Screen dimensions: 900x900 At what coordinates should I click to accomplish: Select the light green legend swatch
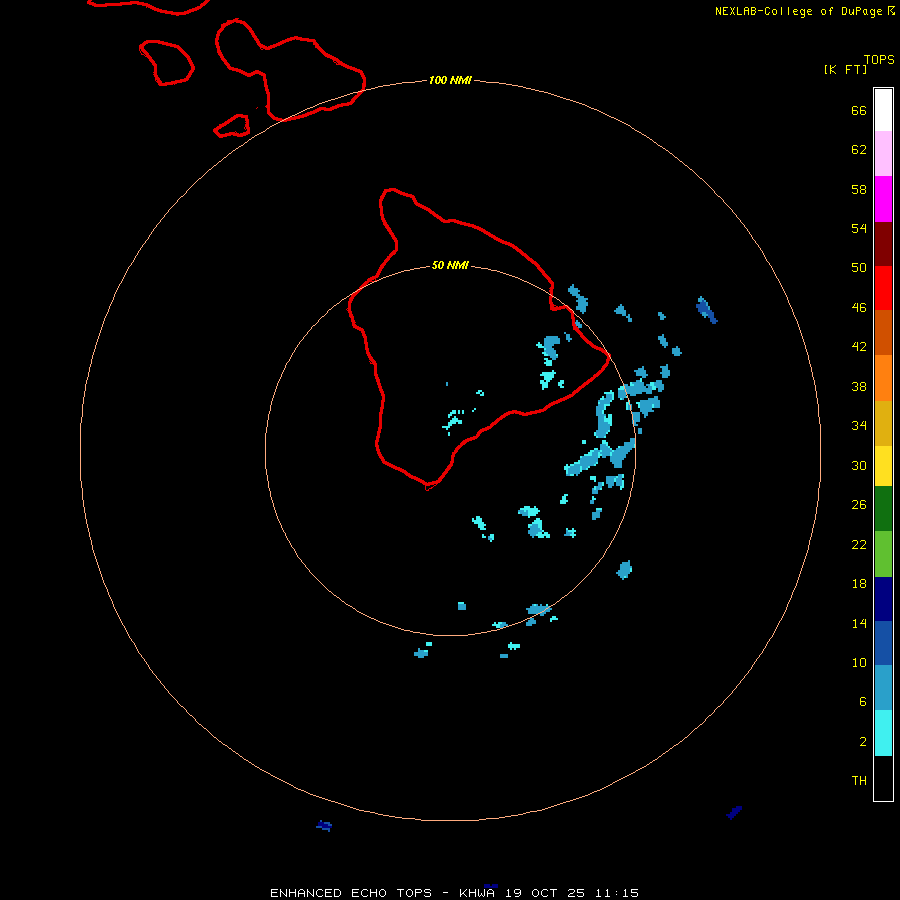(883, 554)
